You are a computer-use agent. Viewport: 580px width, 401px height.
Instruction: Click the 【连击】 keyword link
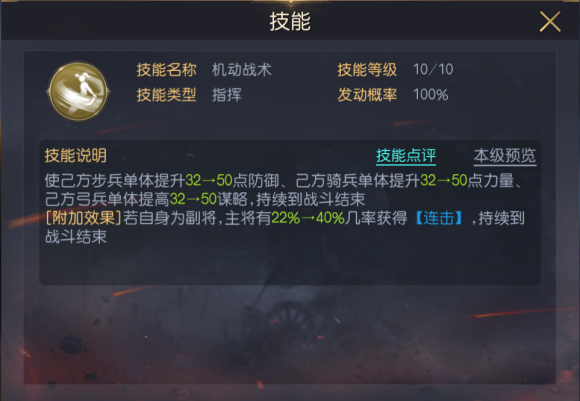coord(439,218)
